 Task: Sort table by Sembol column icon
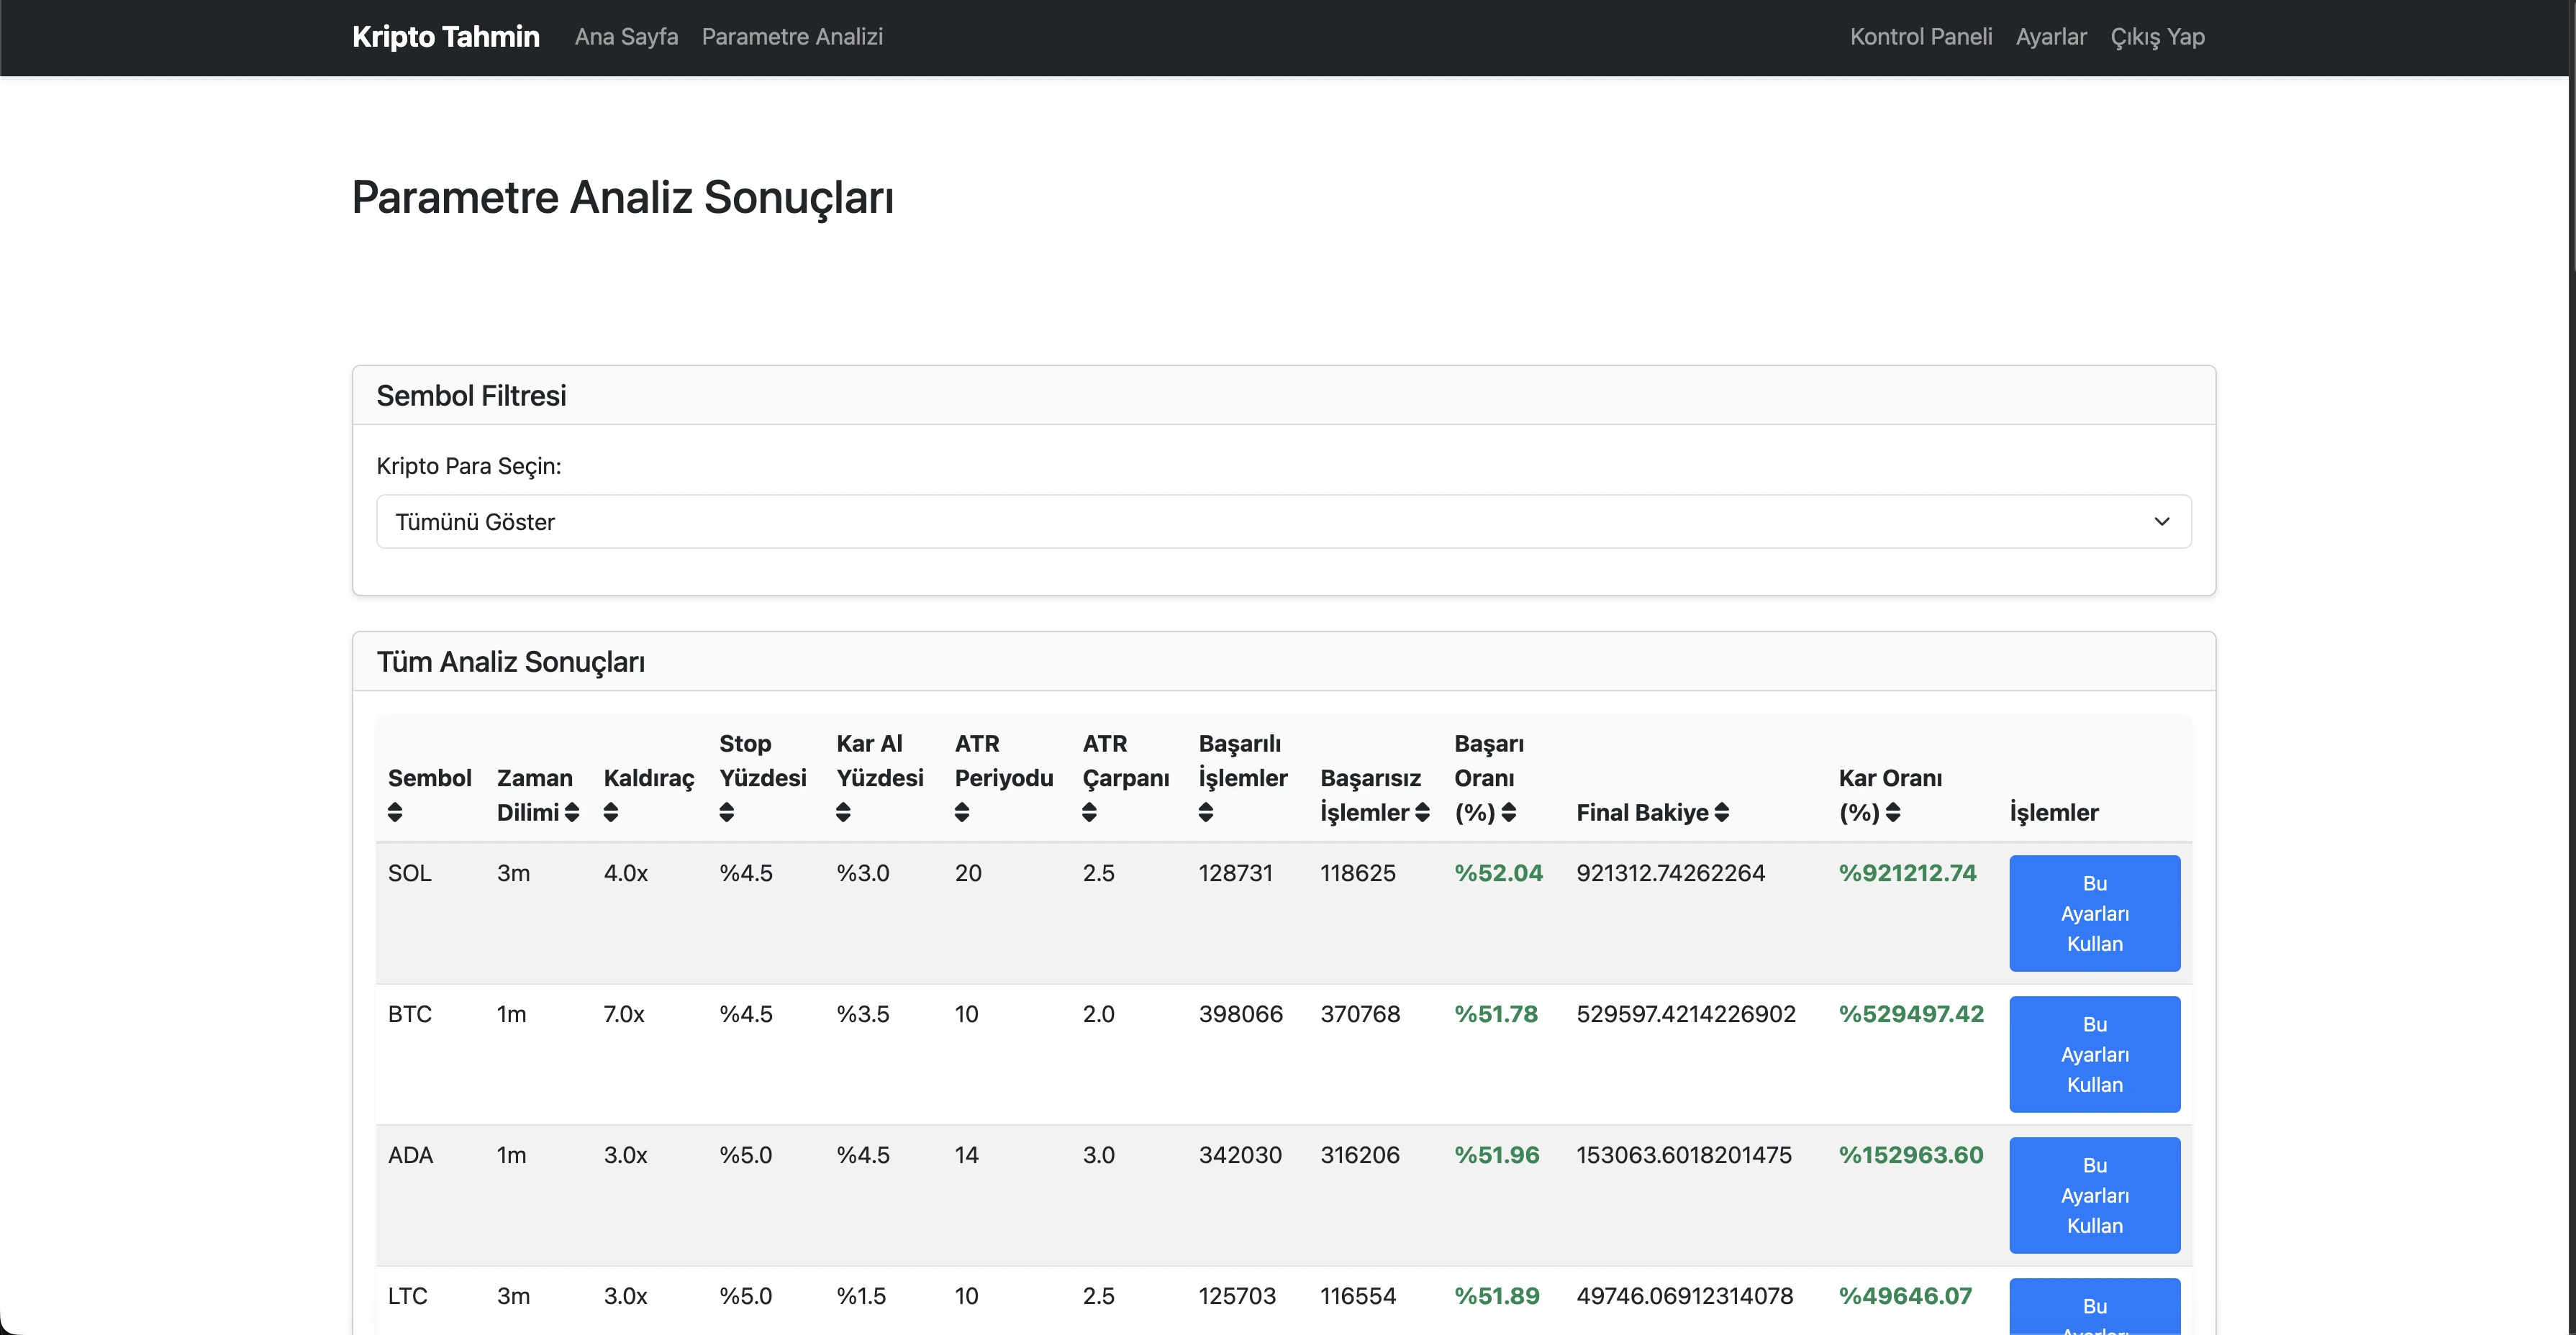(x=395, y=813)
